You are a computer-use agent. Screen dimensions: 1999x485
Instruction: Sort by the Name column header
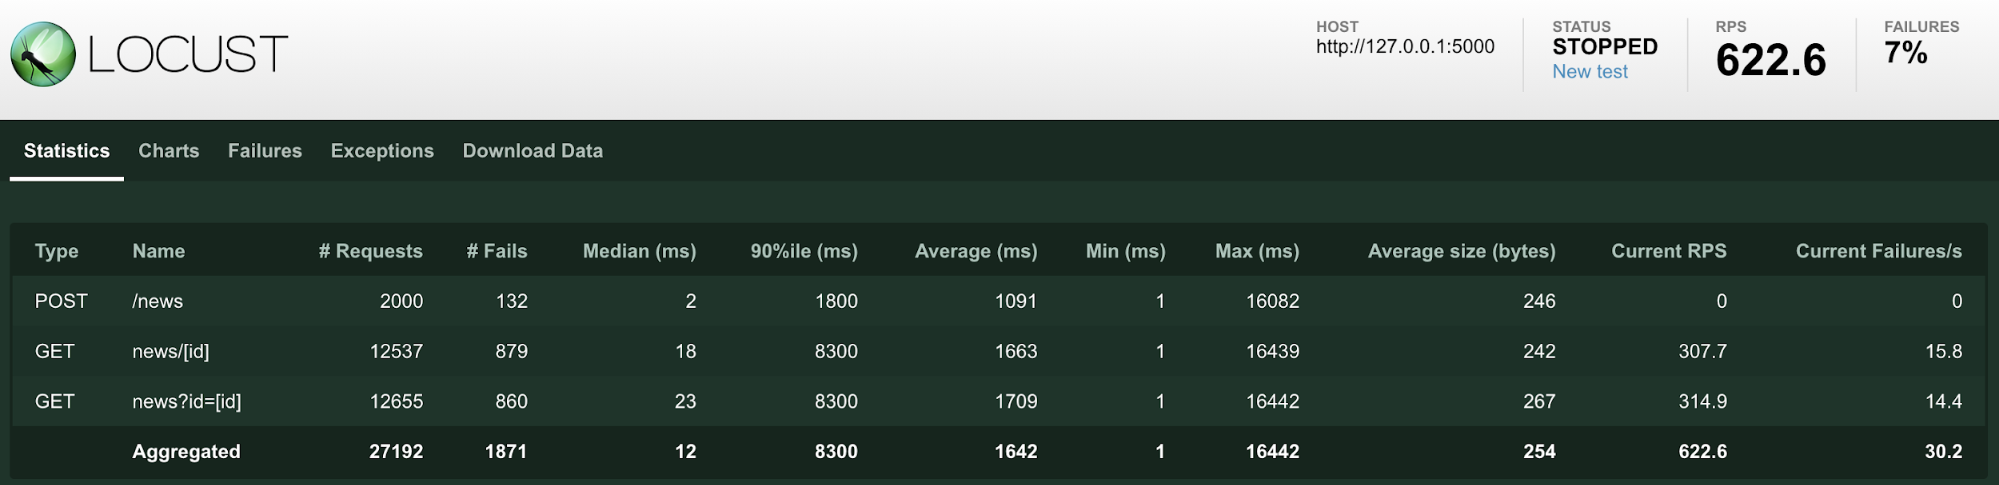pos(158,251)
